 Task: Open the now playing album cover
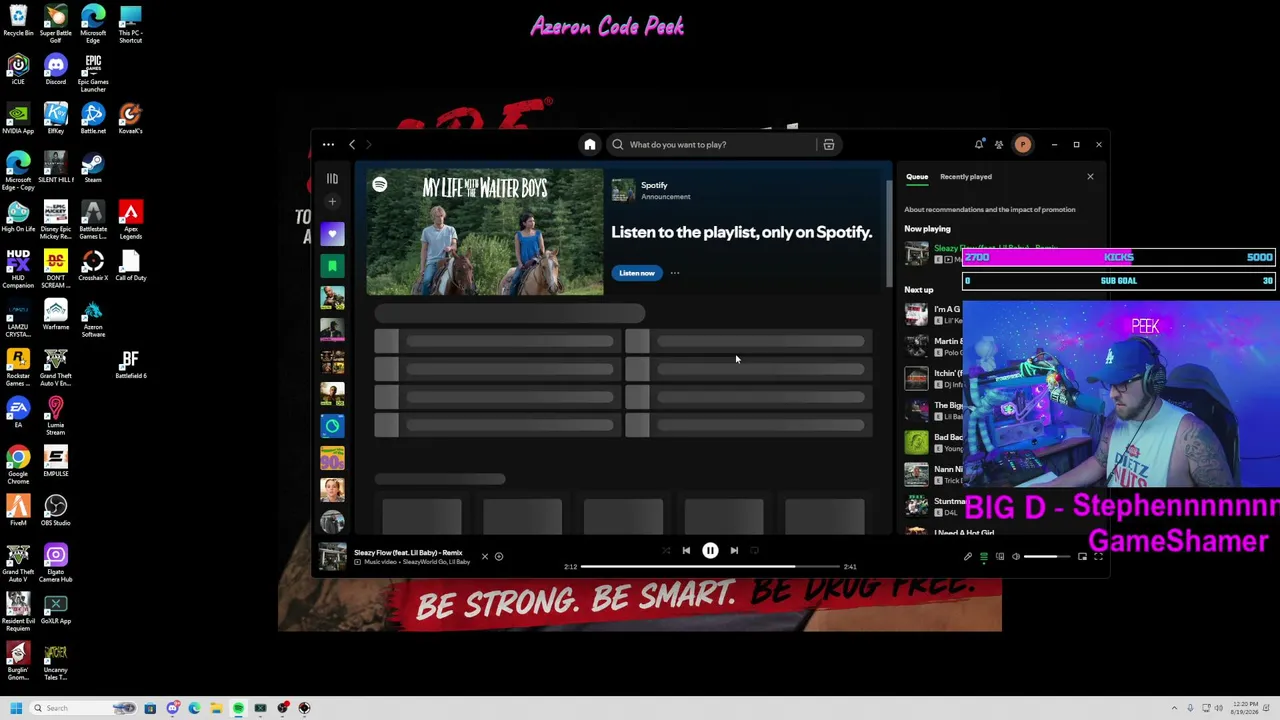click(x=332, y=556)
